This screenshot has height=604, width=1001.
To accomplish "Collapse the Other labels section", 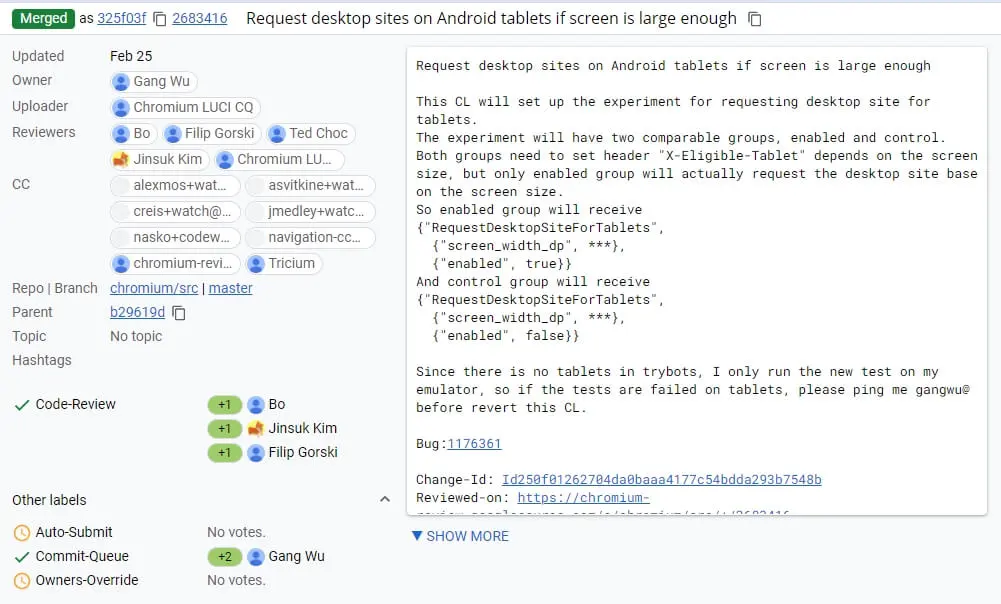I will (385, 499).
